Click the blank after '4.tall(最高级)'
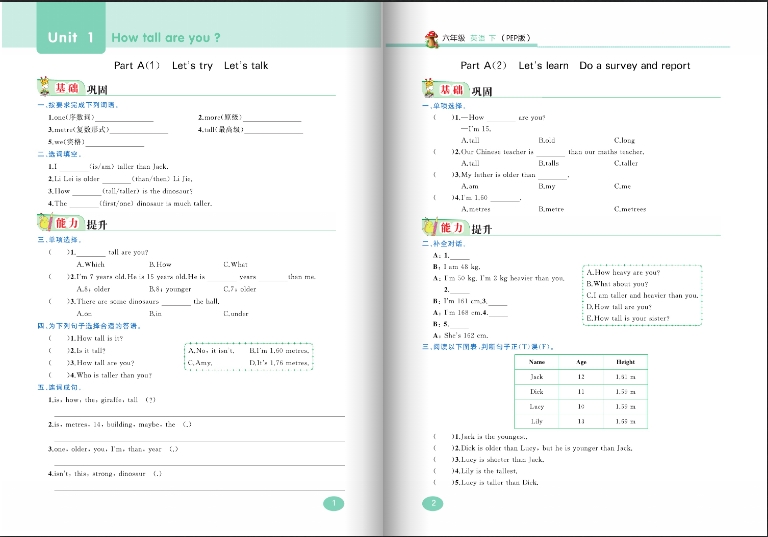This screenshot has height=537, width=768. [x=274, y=130]
